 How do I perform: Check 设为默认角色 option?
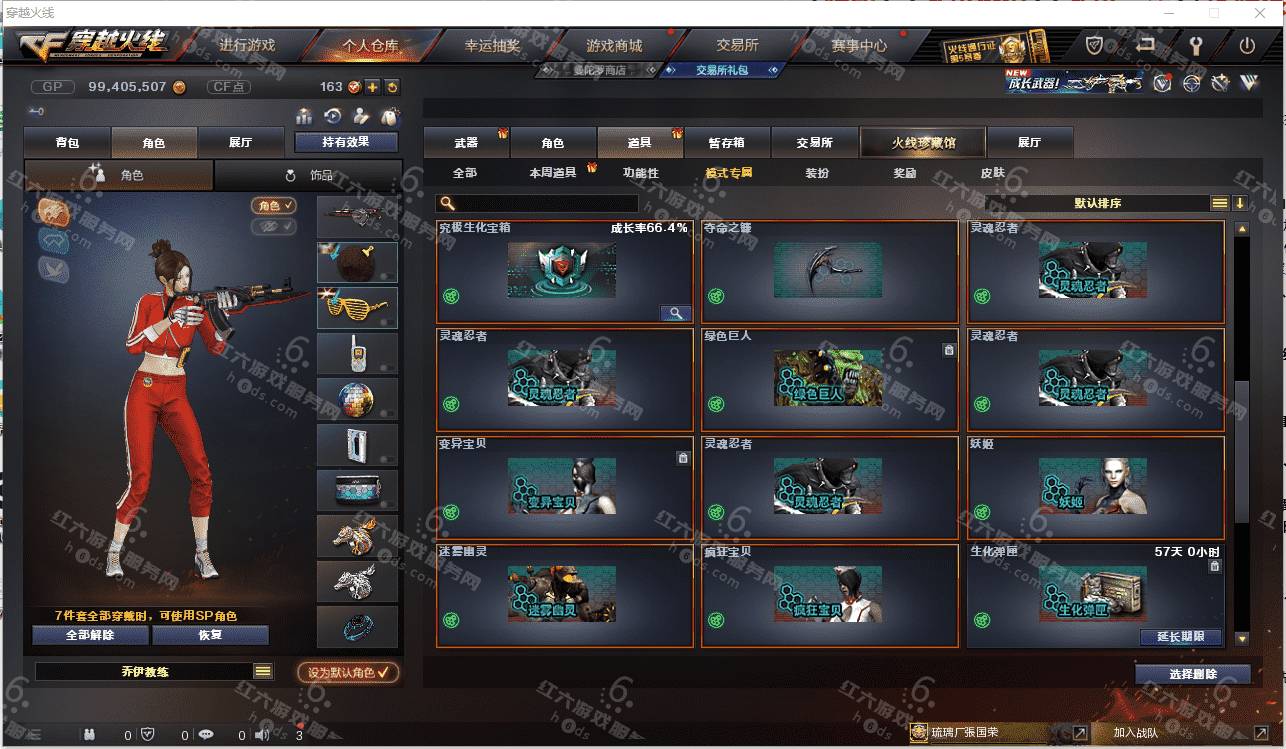348,672
